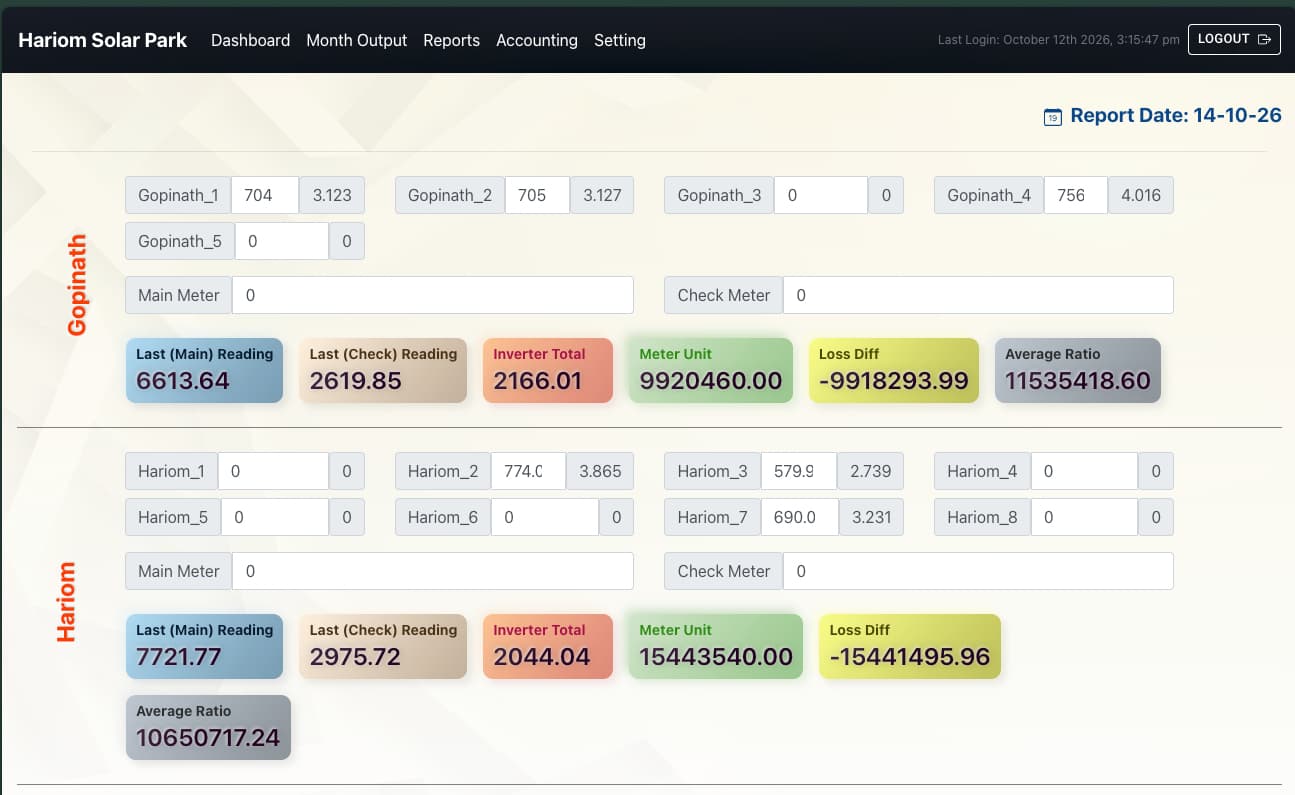
Task: Click the Hariom_1 reading input field
Action: pos(274,471)
